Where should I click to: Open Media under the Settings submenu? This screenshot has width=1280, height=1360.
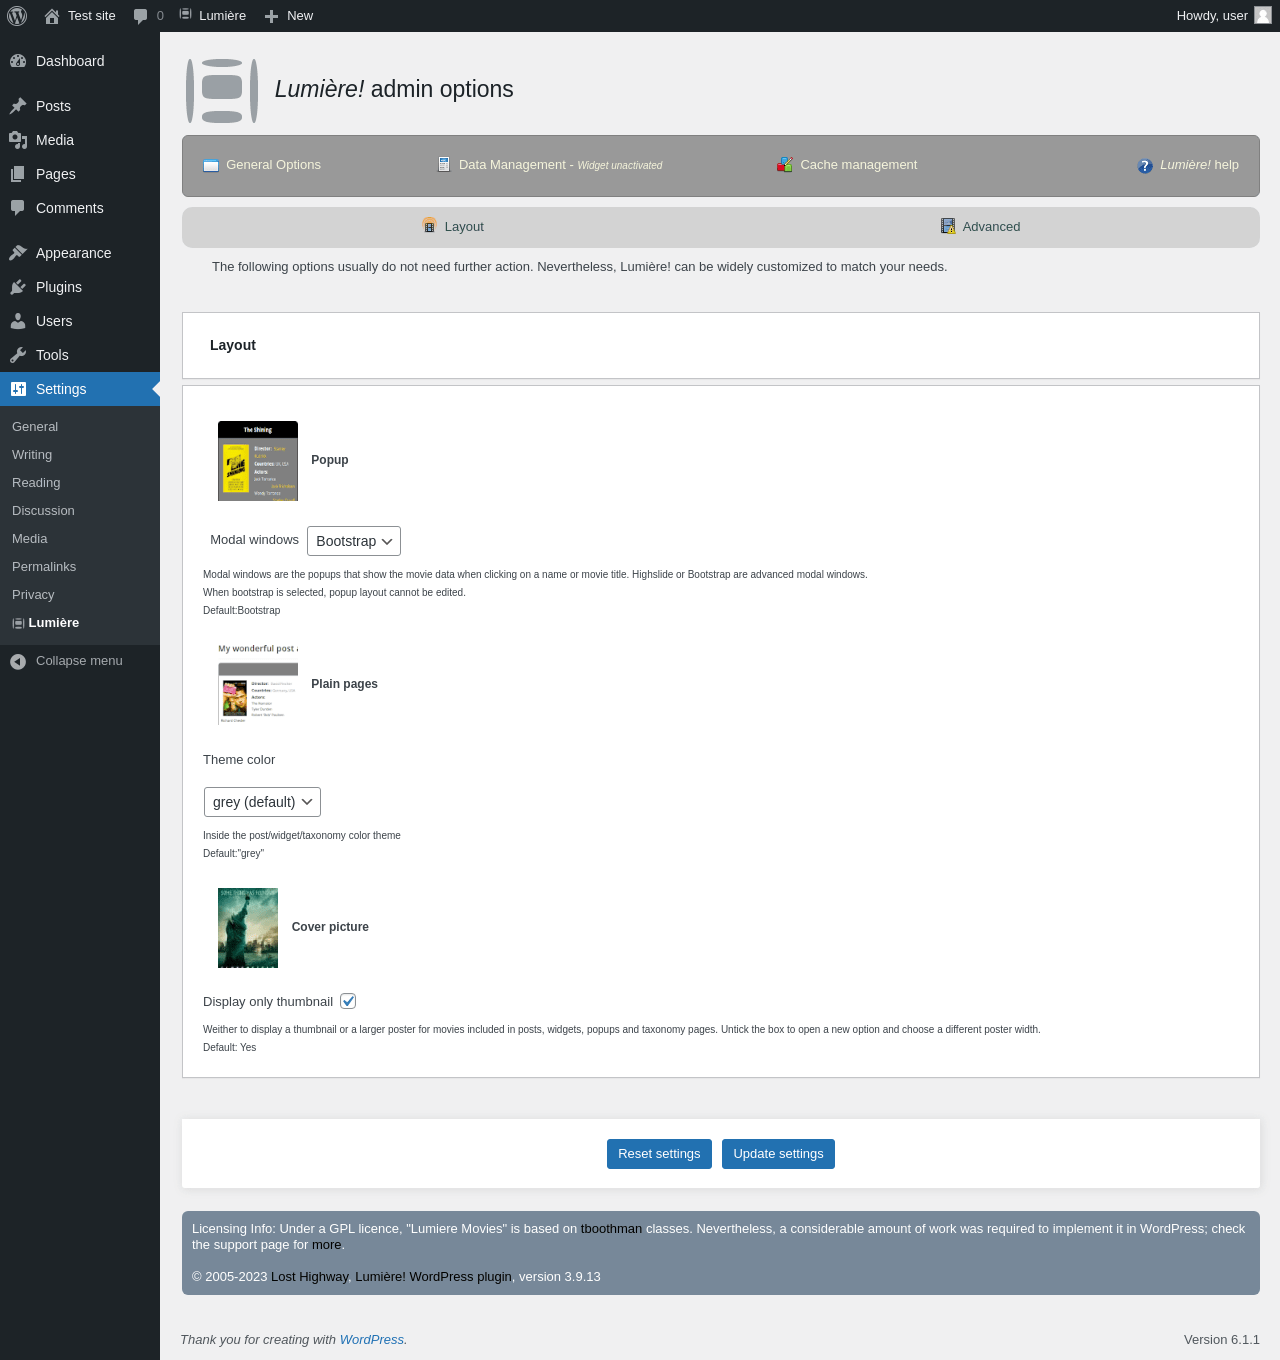click(x=30, y=539)
